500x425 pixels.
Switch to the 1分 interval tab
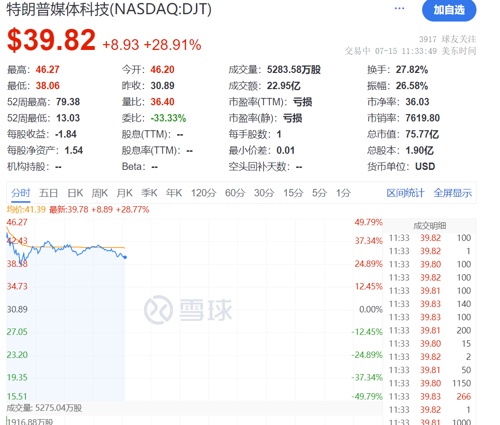[343, 193]
